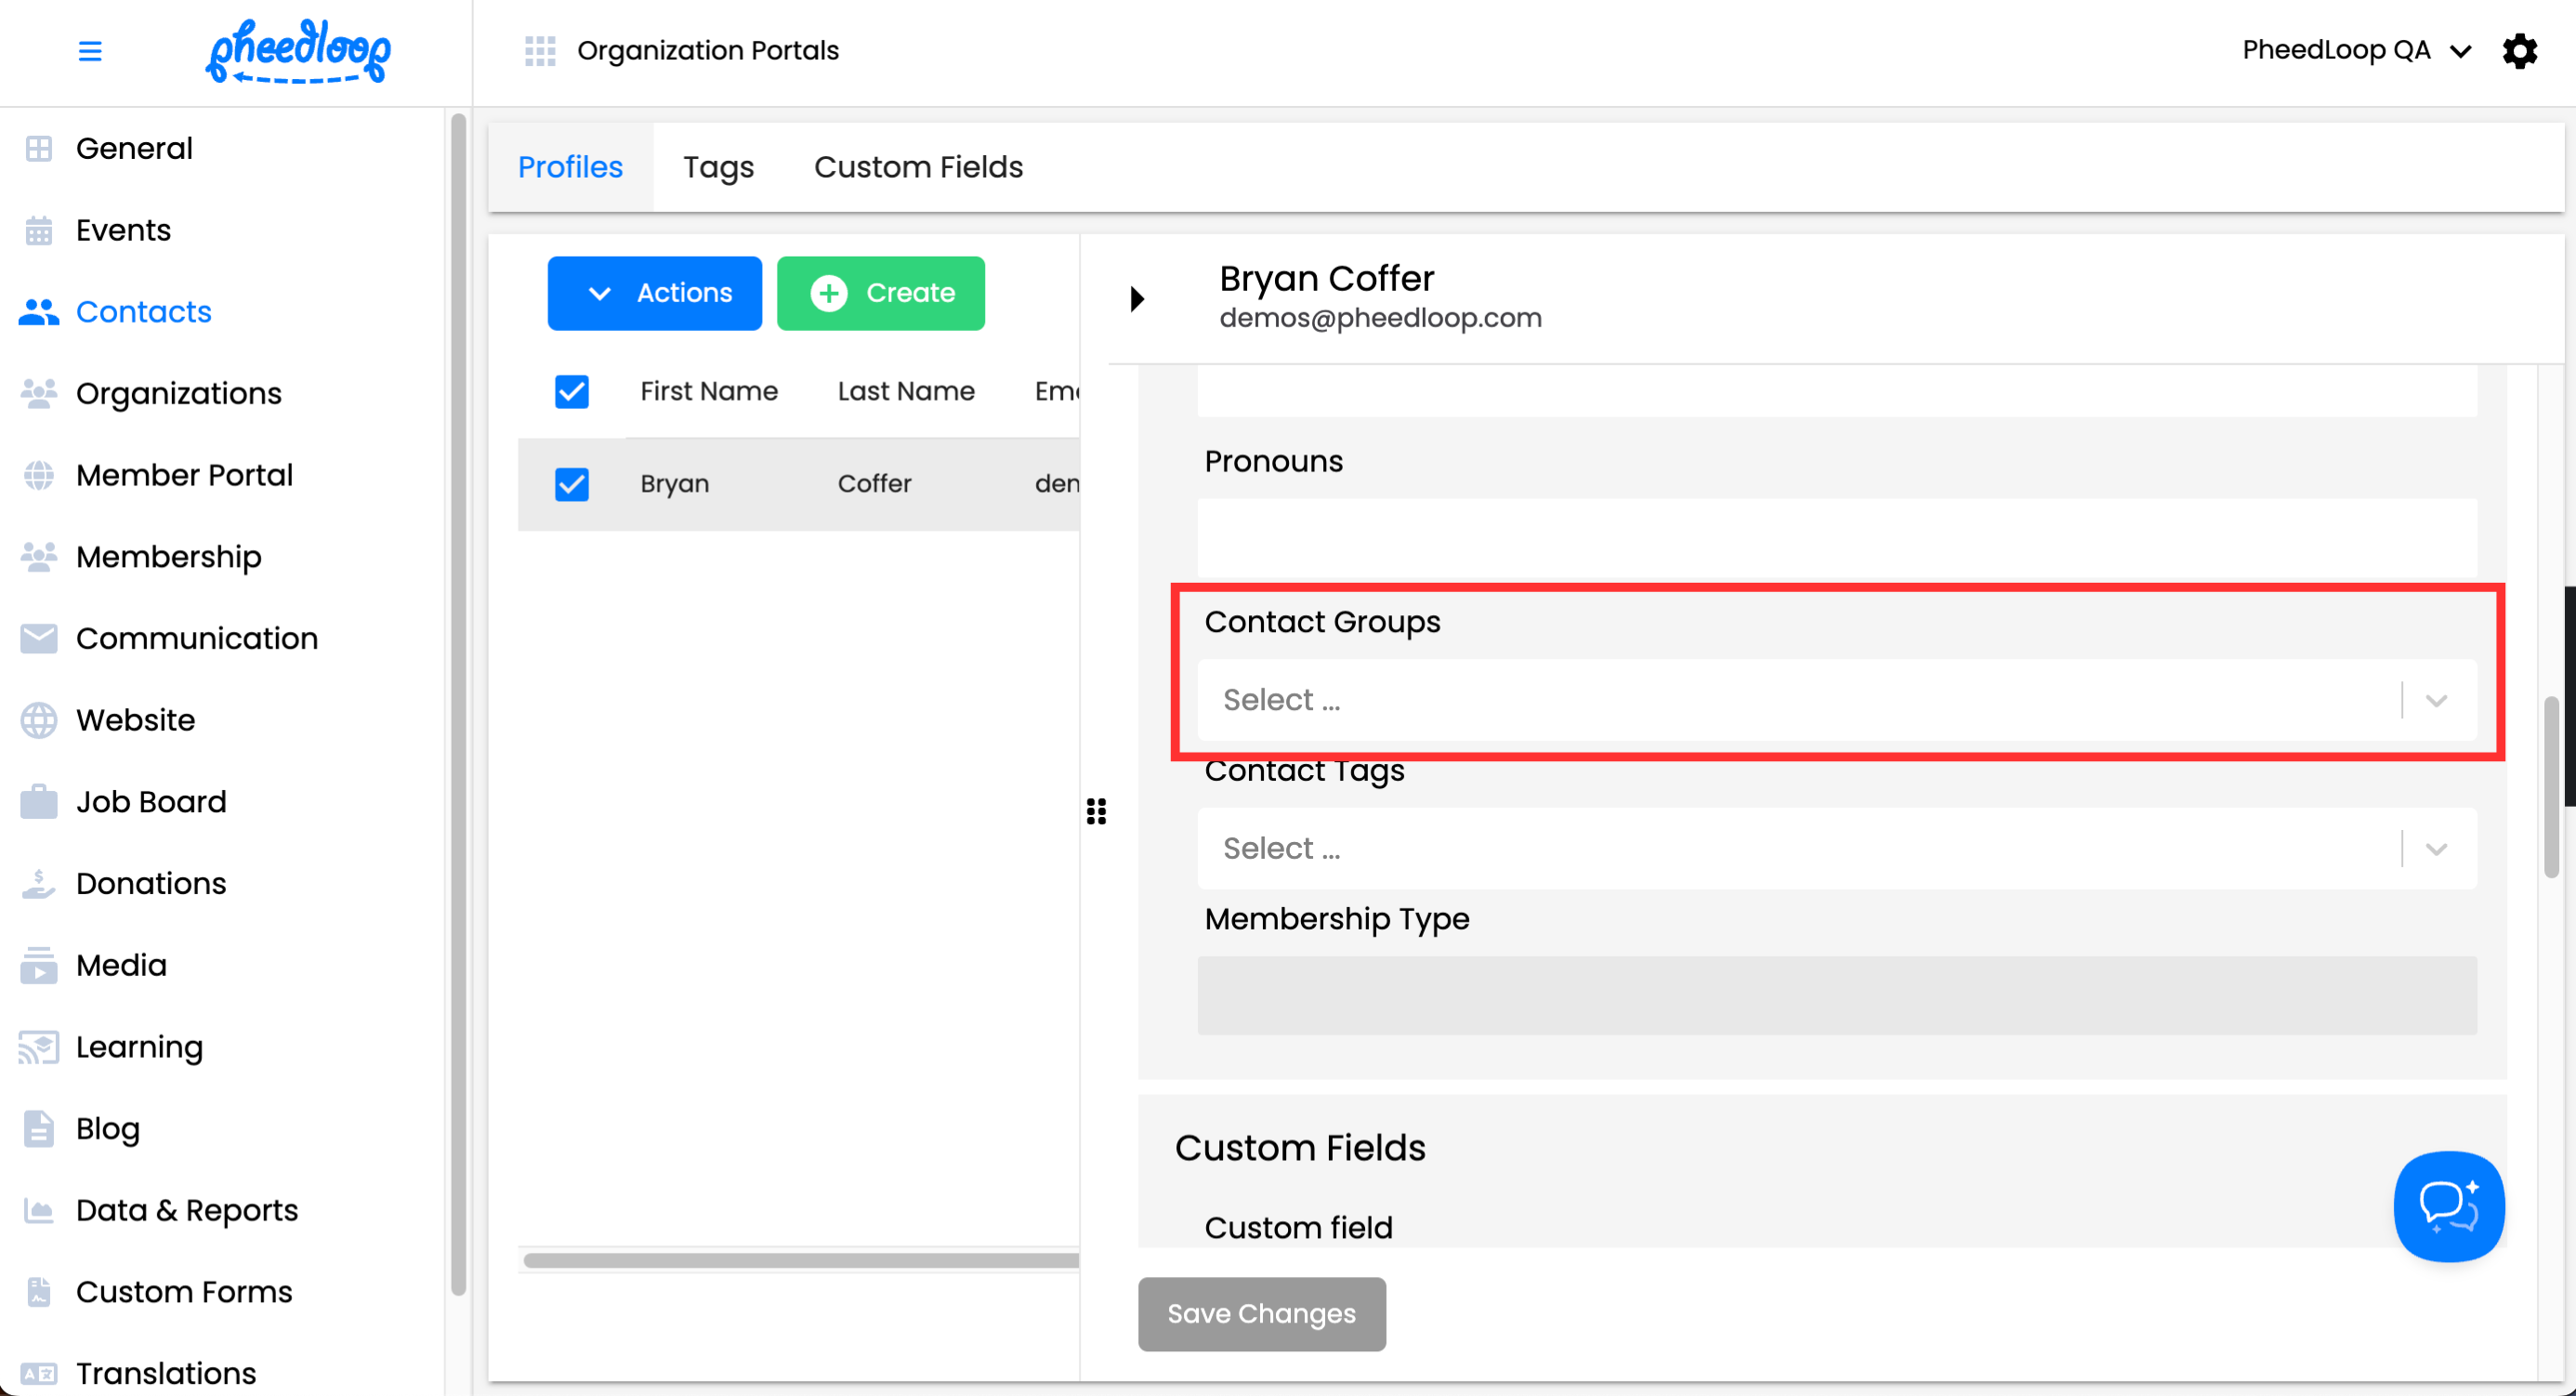Click the Communication envelope icon
The width and height of the screenshot is (2576, 1396).
39,638
